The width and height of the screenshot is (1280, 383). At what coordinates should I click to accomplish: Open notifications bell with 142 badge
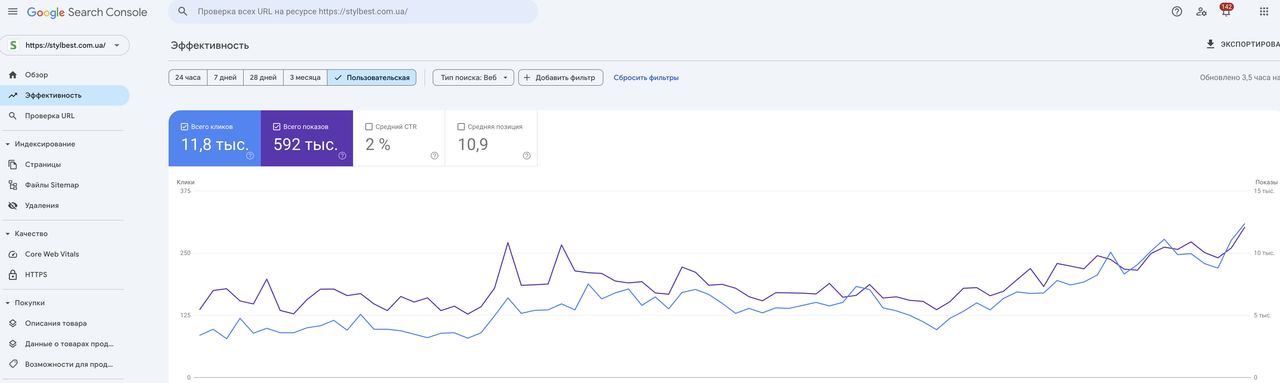[1225, 11]
